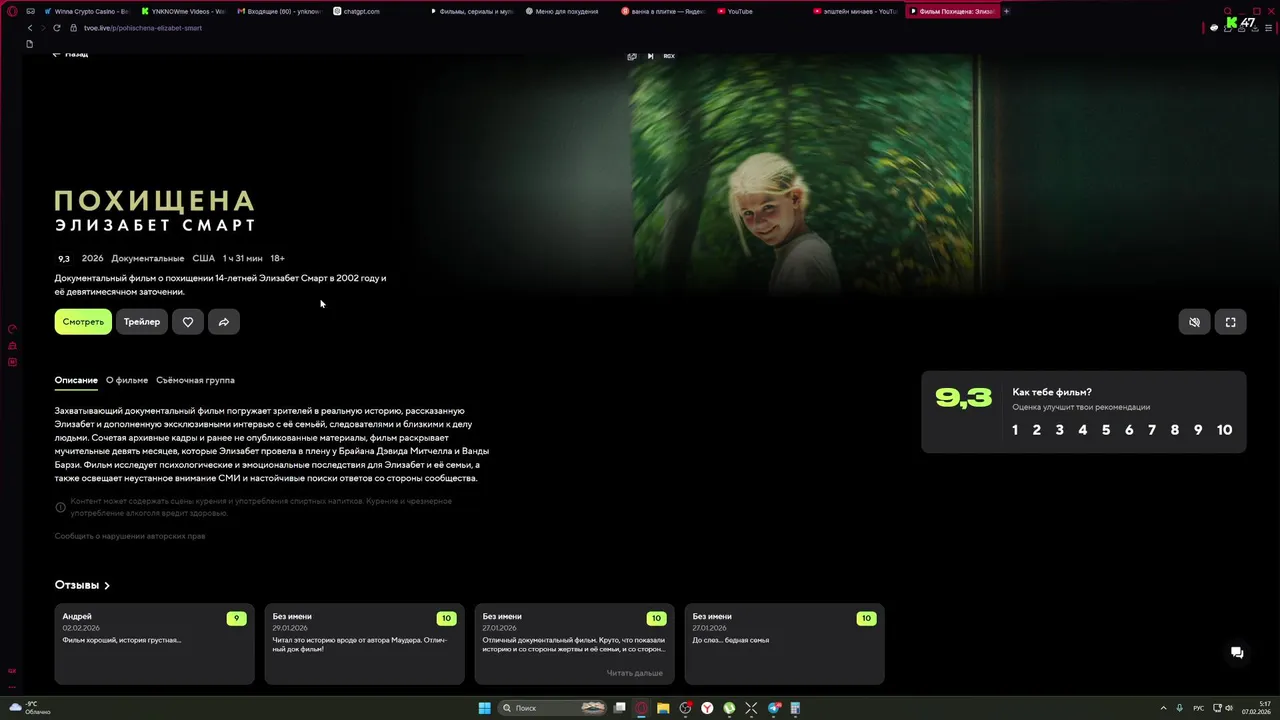This screenshot has width=1280, height=720.
Task: Share the film using arrow icon
Action: pos(224,322)
